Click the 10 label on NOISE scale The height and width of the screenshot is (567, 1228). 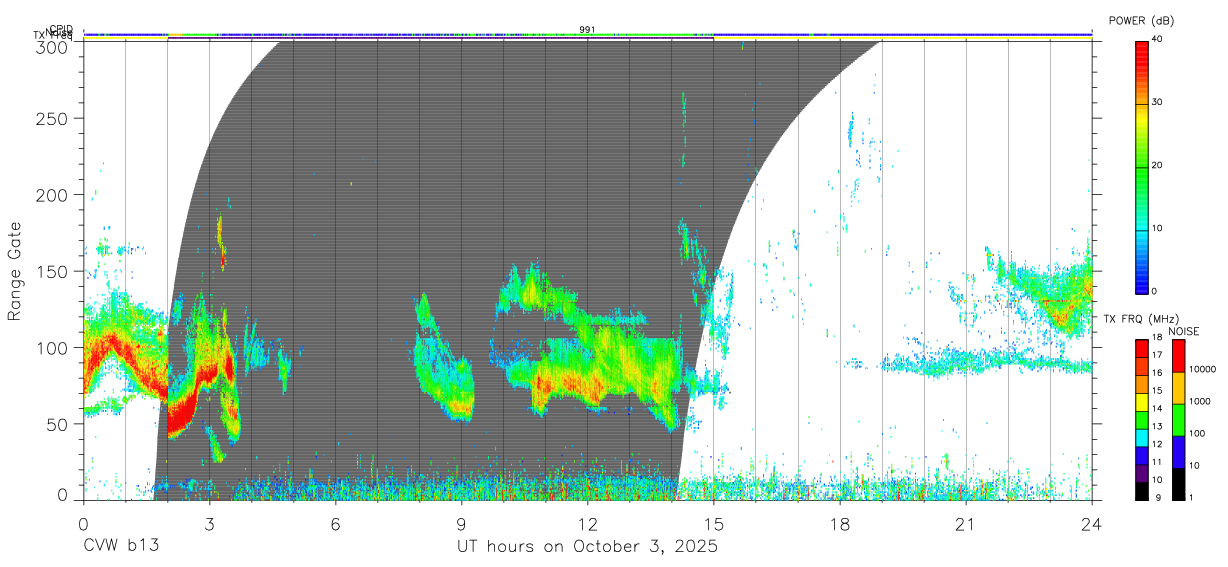click(x=1193, y=465)
